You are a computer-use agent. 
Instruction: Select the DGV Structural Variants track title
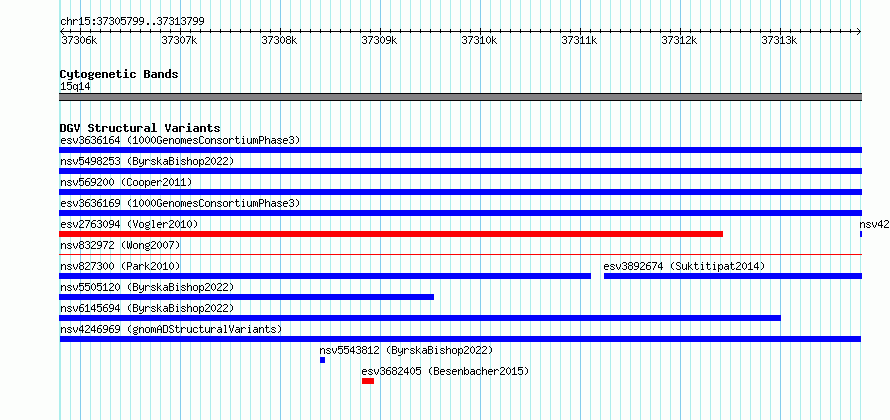[x=140, y=128]
